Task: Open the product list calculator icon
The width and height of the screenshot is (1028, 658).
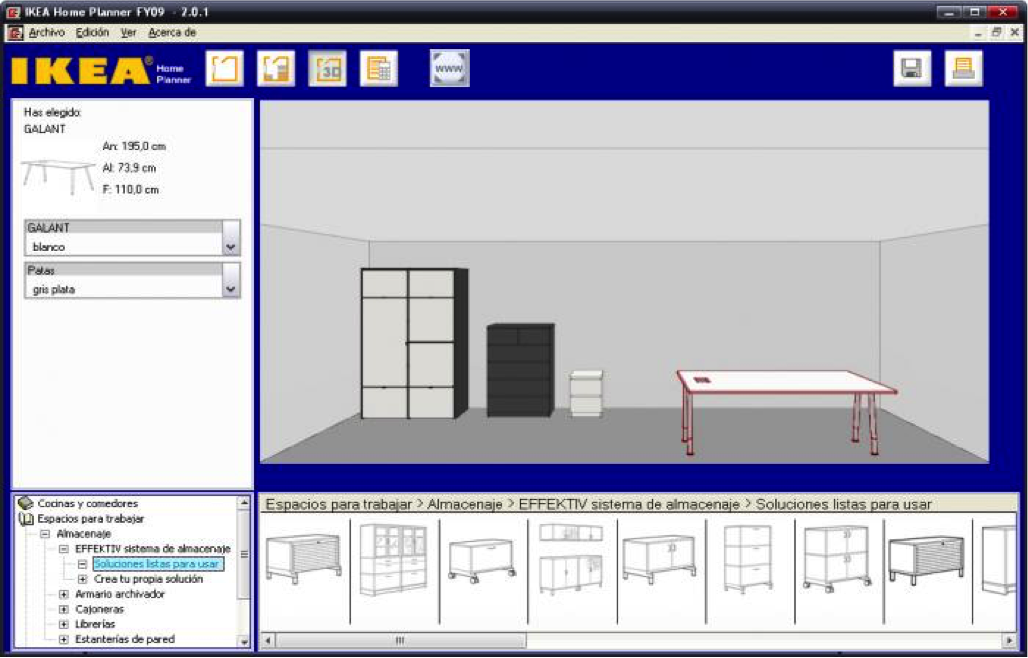Action: click(x=379, y=69)
